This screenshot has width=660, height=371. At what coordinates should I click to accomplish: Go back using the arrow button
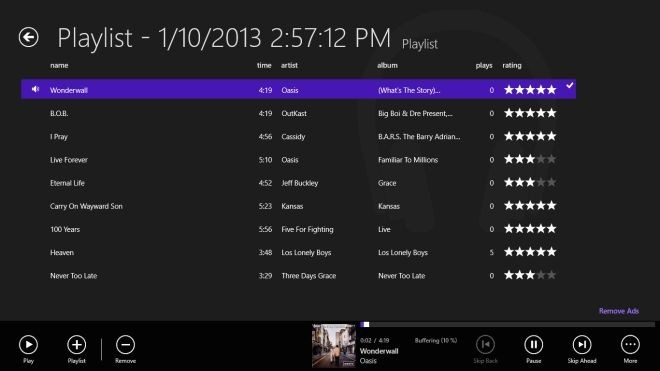(x=29, y=37)
